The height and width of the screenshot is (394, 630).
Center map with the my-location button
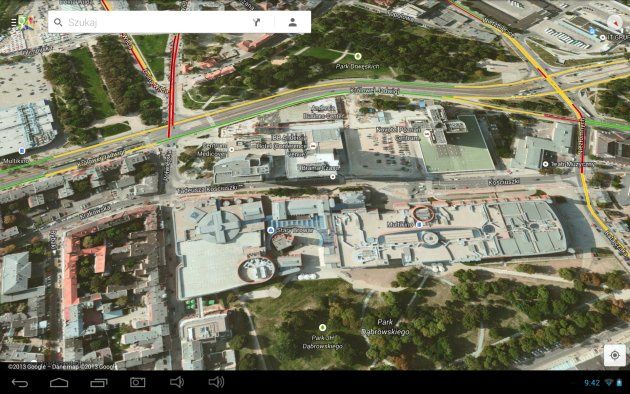pos(614,355)
